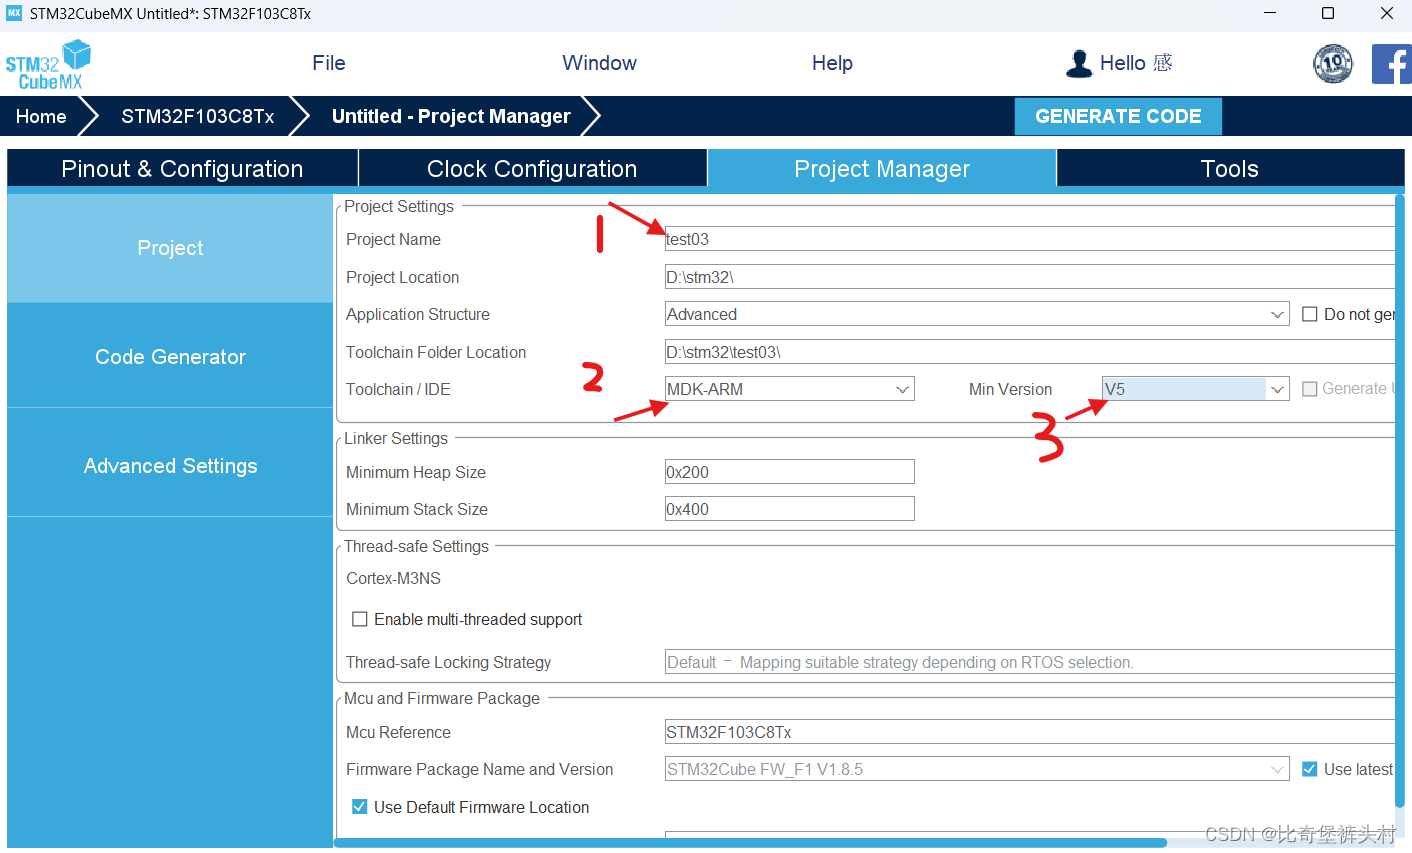1412x853 pixels.
Task: Open the user account profile icon
Action: (1079, 63)
